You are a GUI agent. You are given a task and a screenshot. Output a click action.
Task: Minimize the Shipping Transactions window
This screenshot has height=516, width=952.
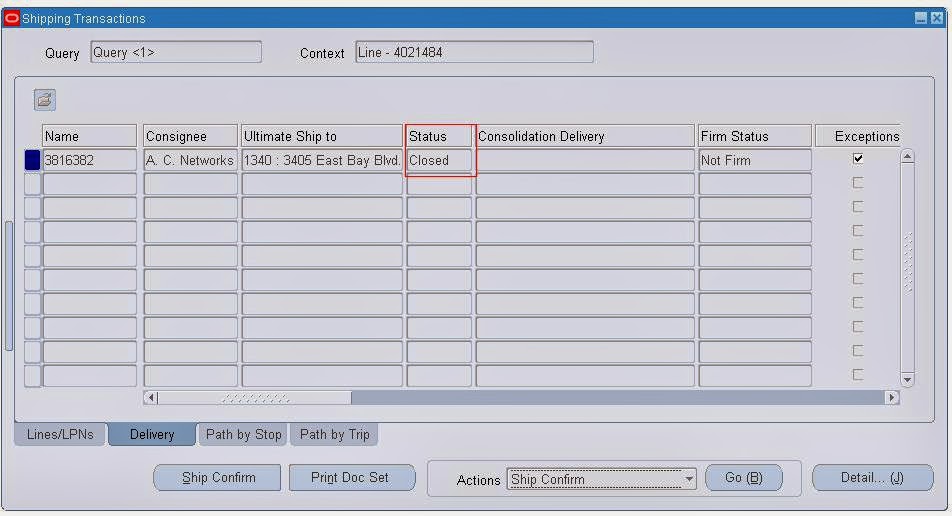920,18
